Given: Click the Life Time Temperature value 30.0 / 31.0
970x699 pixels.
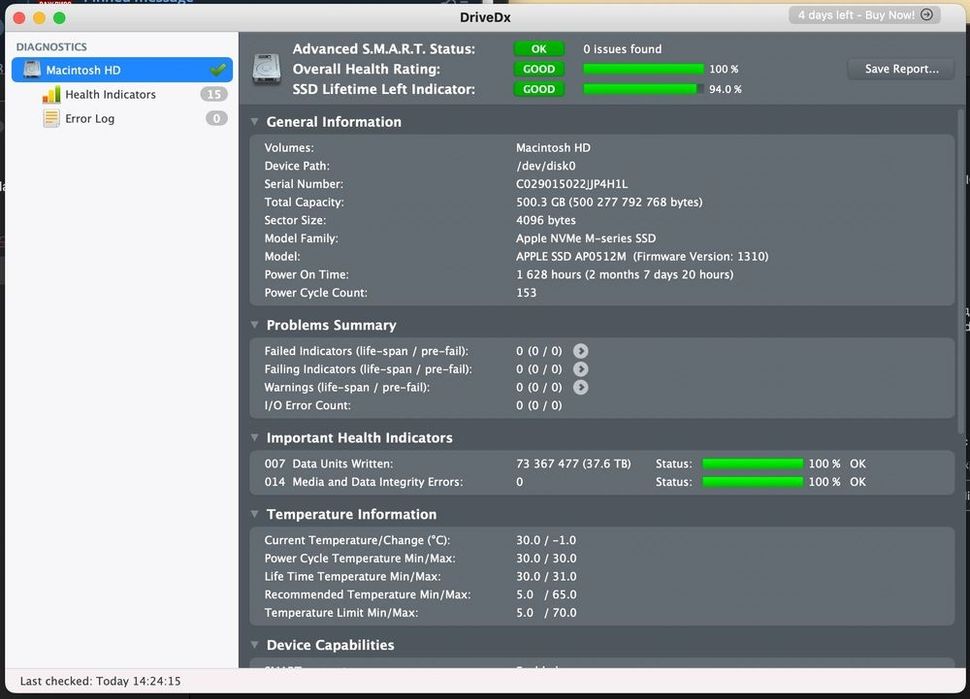Looking at the screenshot, I should pyautogui.click(x=546, y=577).
